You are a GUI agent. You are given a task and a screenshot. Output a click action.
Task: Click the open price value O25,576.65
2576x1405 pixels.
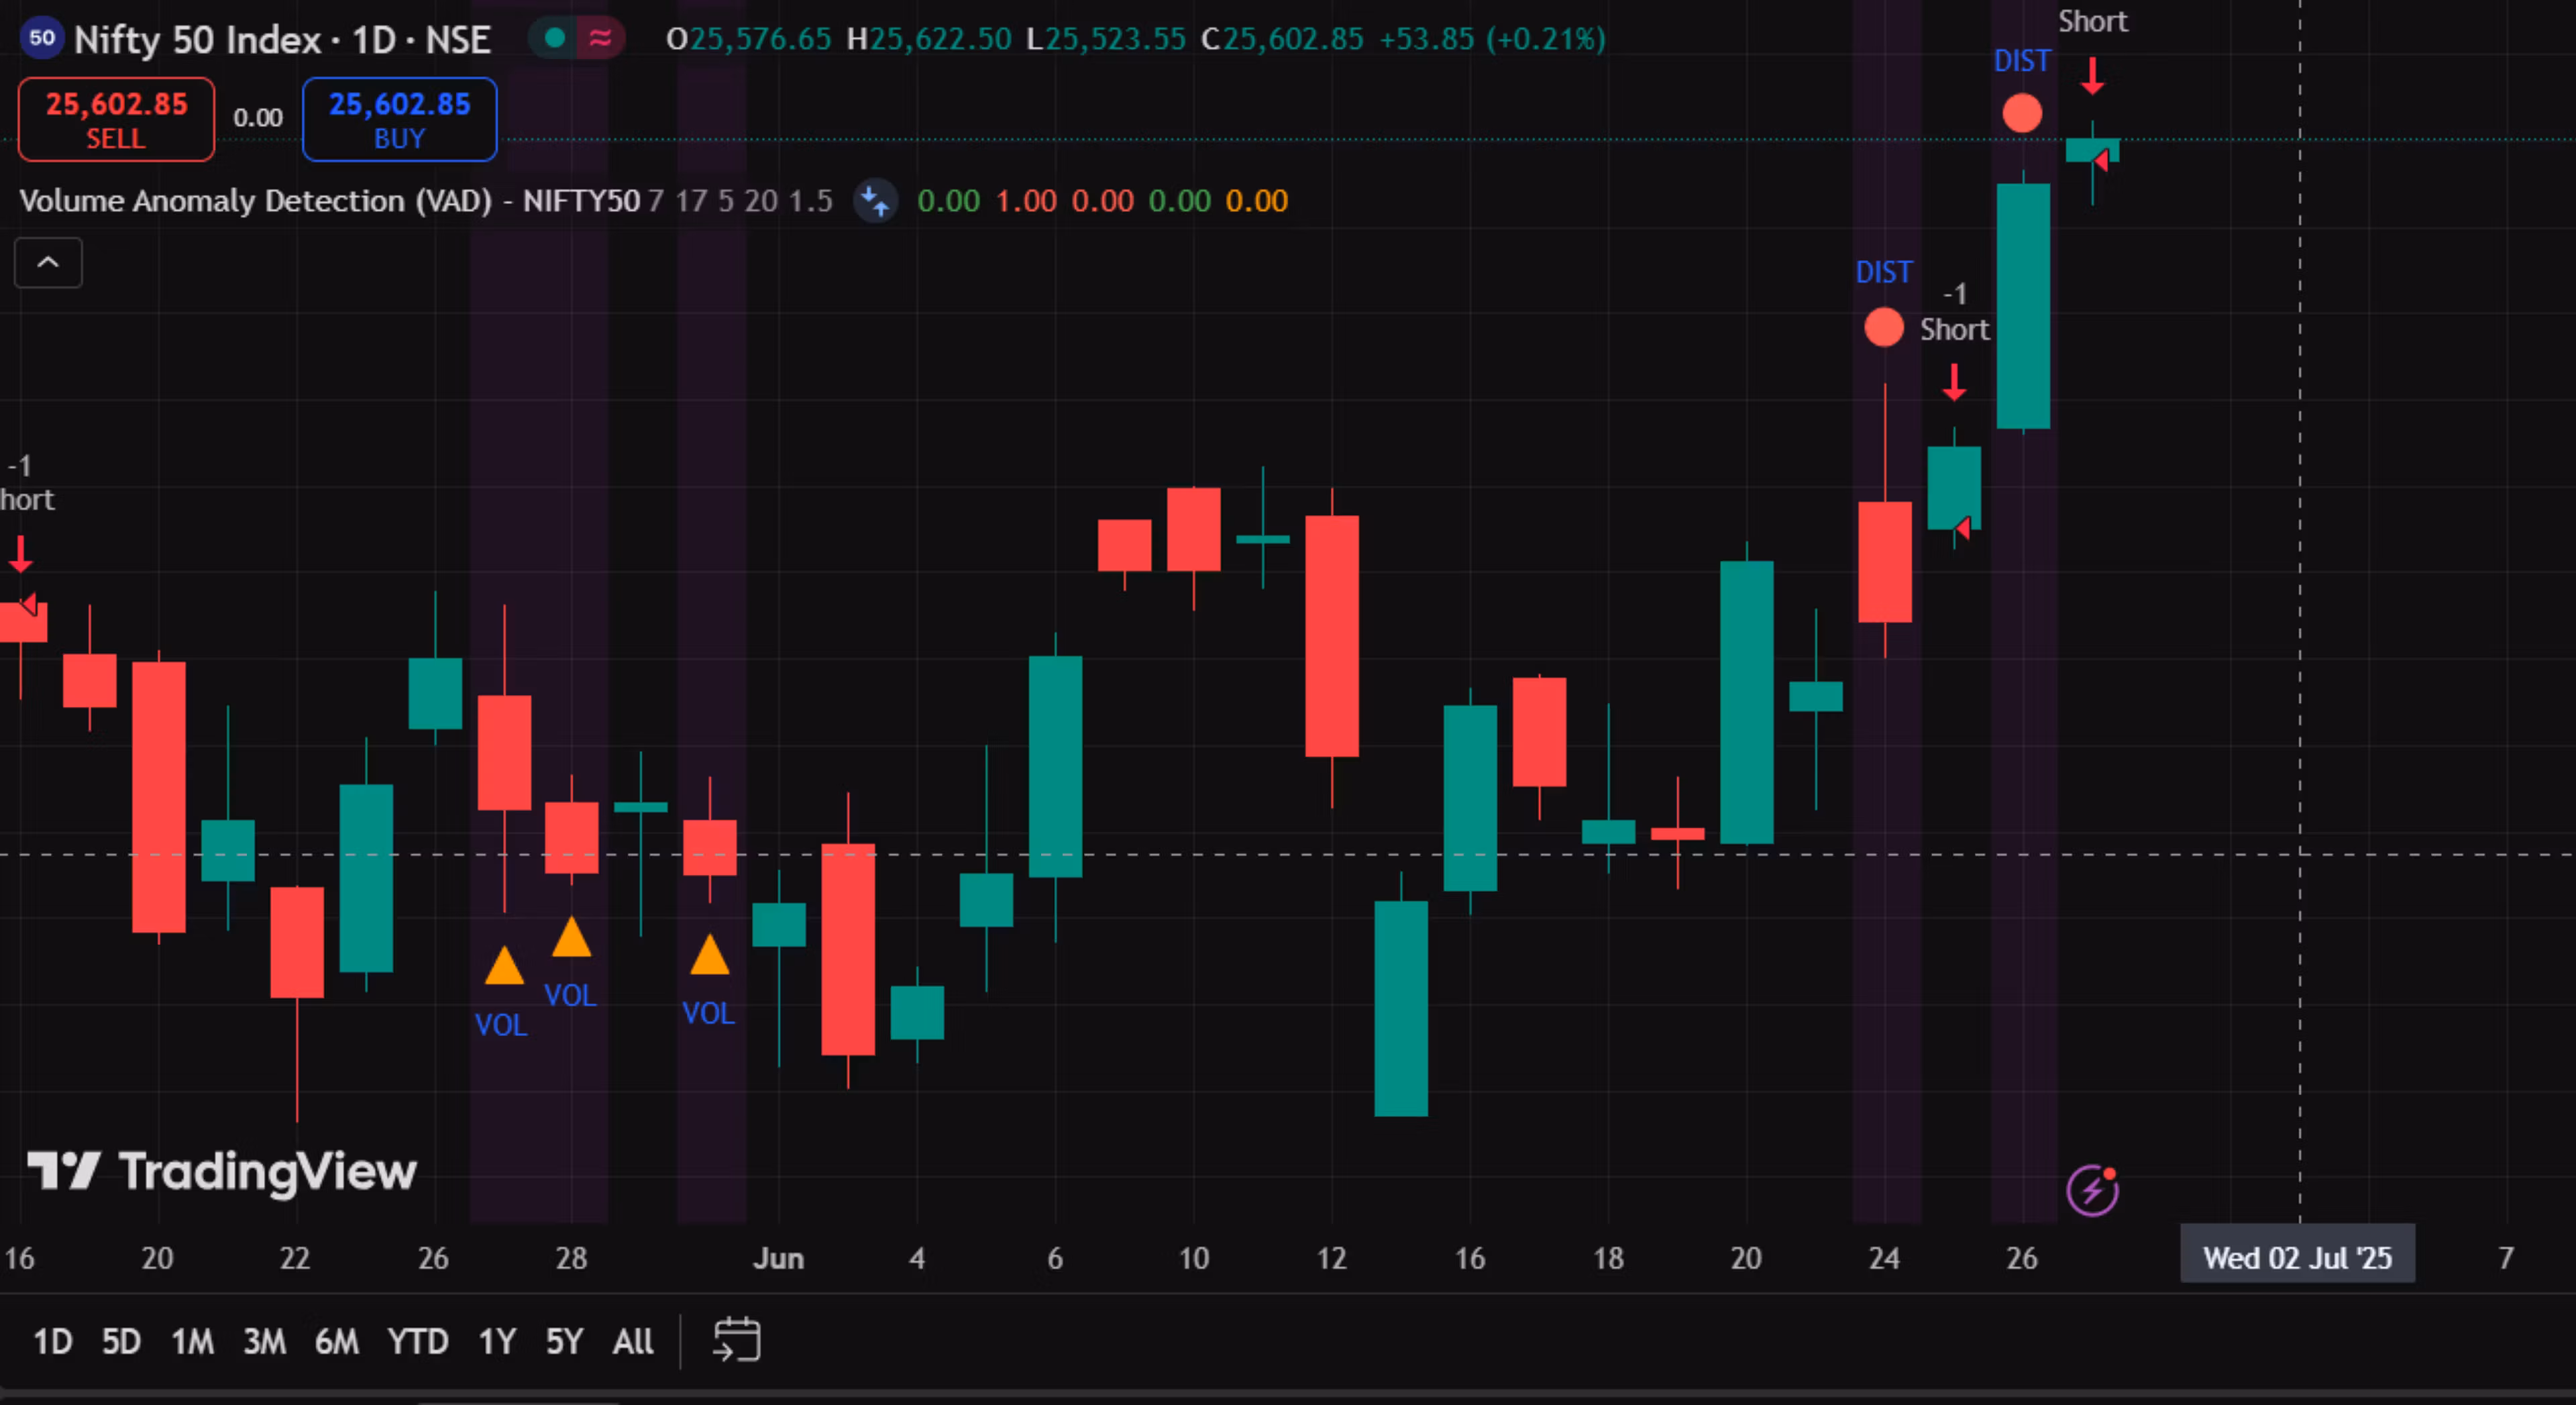pos(748,39)
